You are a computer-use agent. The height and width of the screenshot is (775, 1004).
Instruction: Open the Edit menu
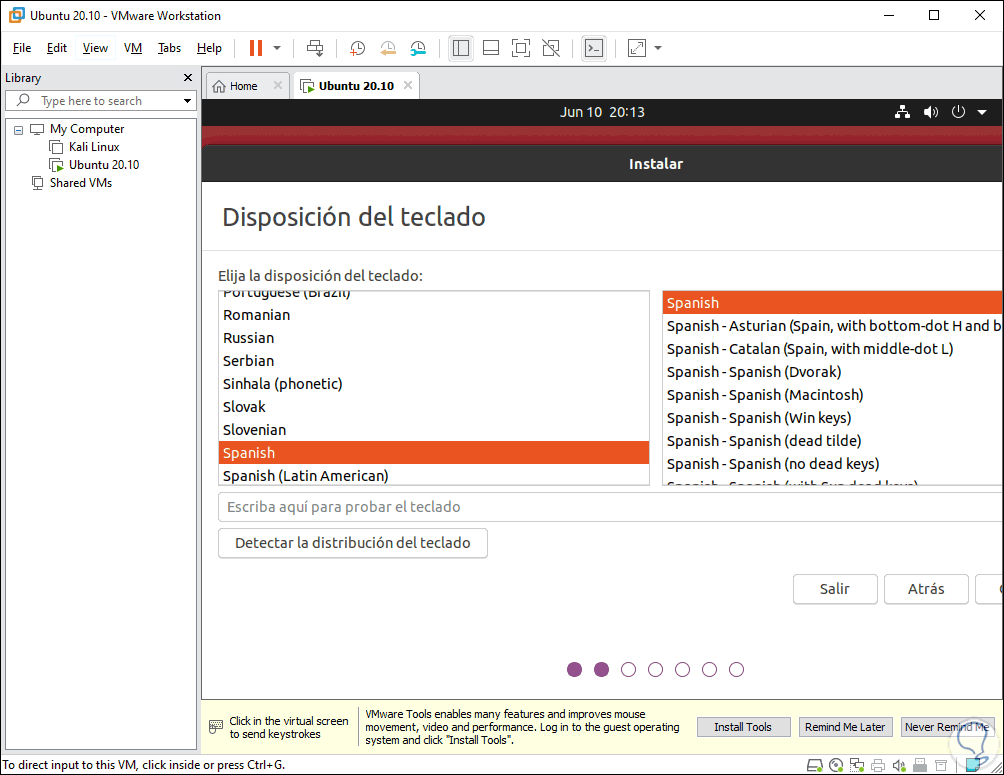pos(56,48)
